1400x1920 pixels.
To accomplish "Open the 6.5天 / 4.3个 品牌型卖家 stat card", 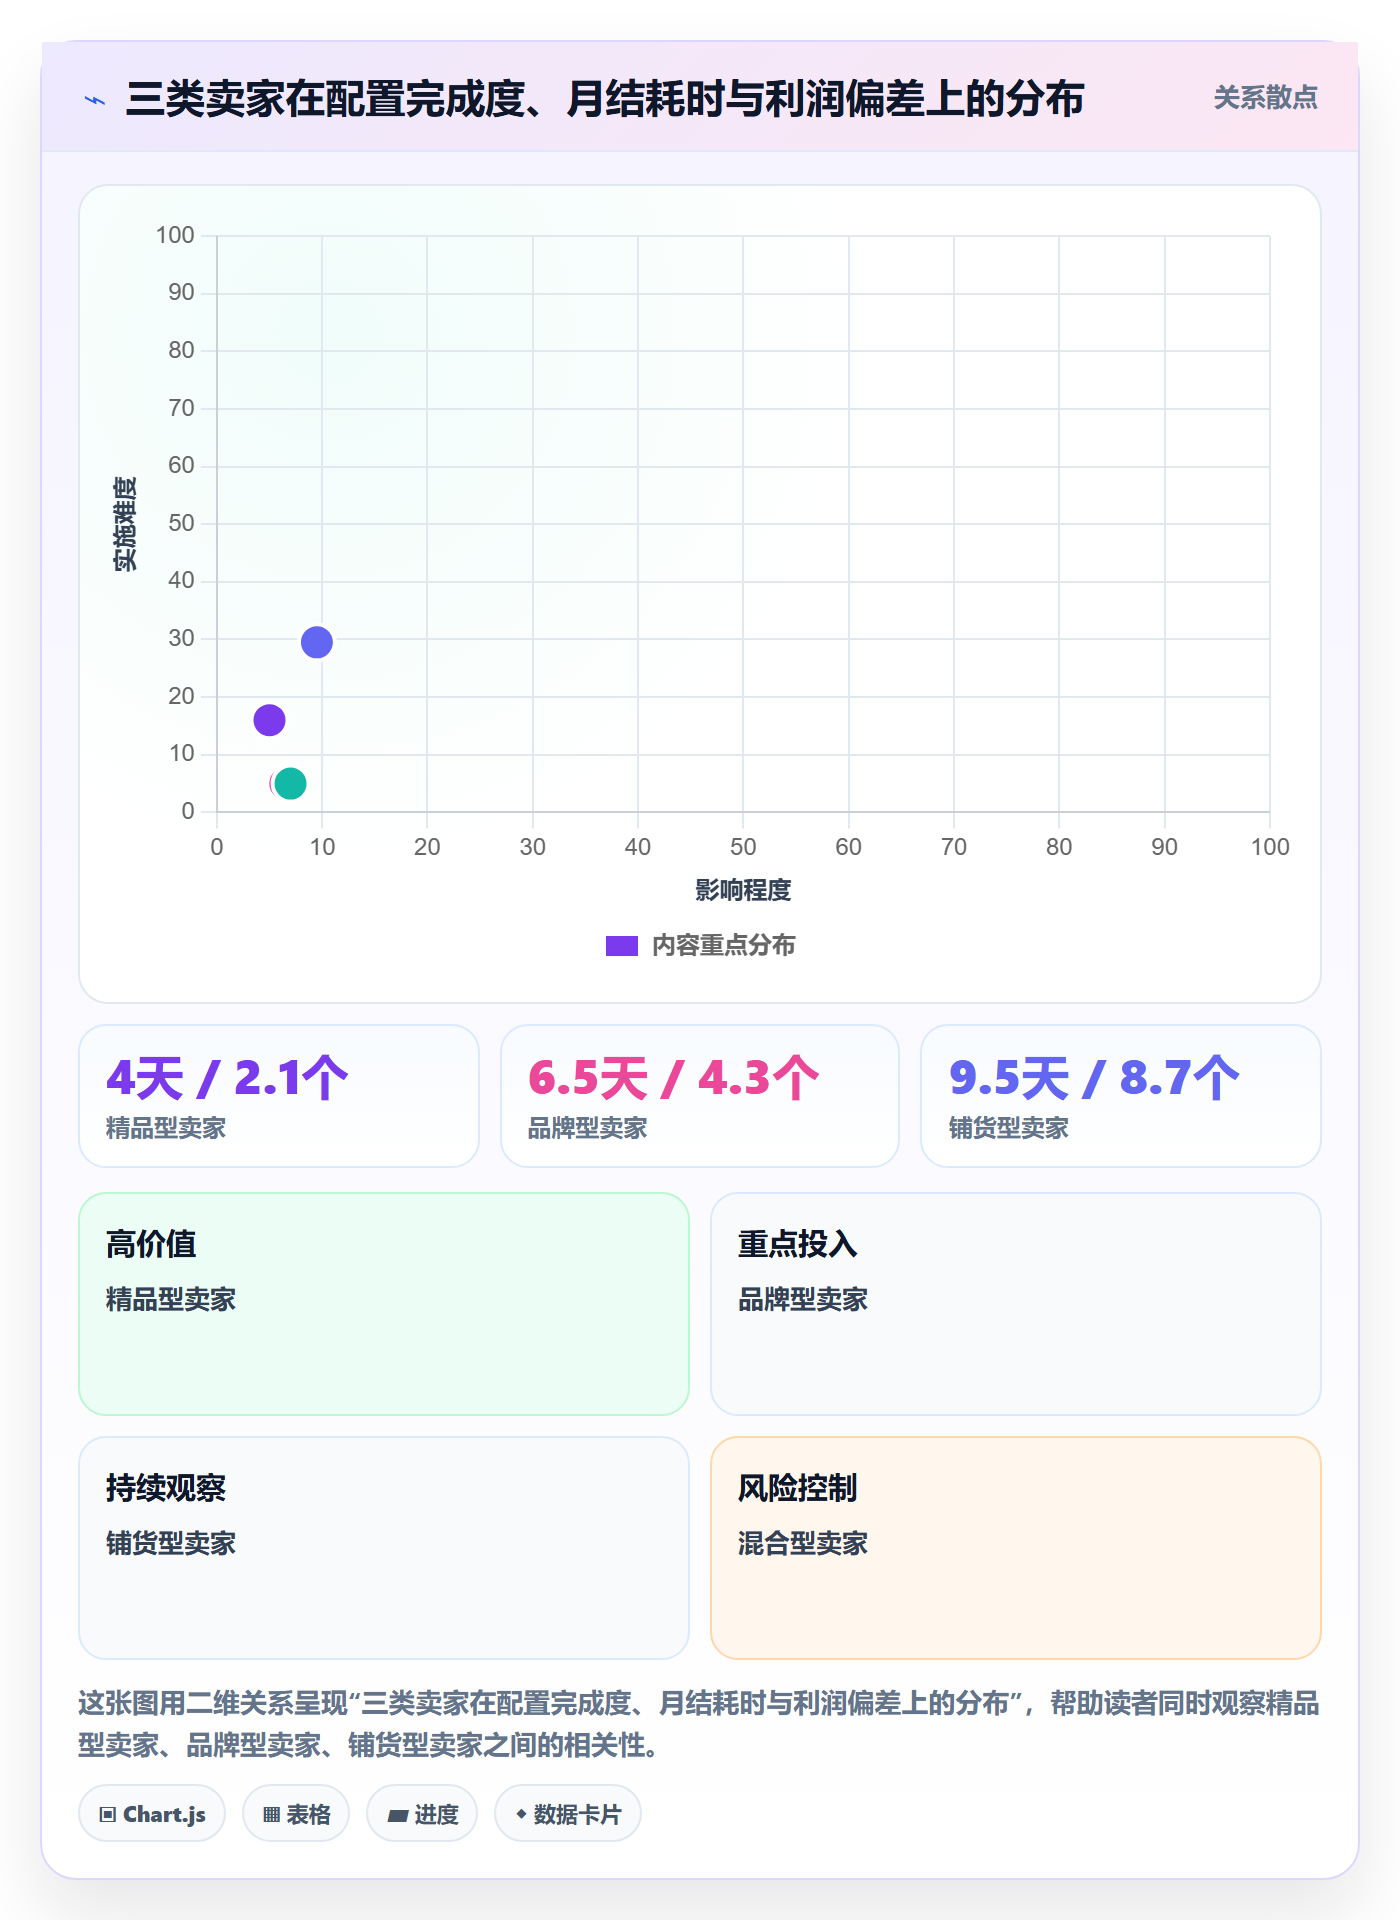I will 700,1096.
